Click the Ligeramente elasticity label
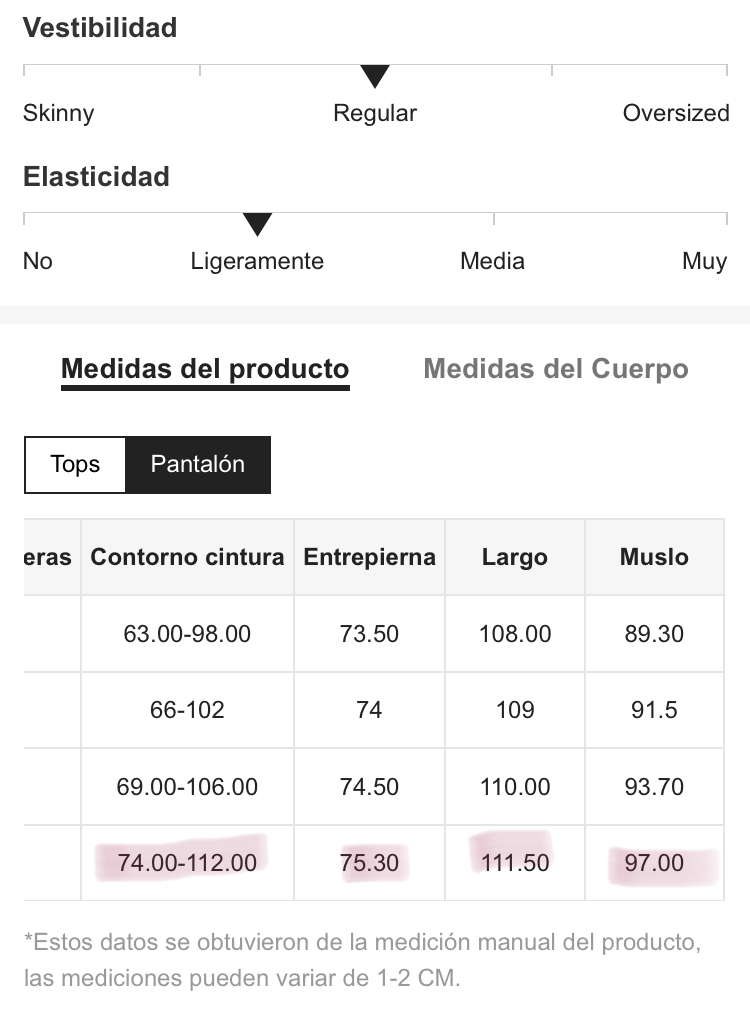Viewport: 750px width, 1017px height. click(257, 261)
